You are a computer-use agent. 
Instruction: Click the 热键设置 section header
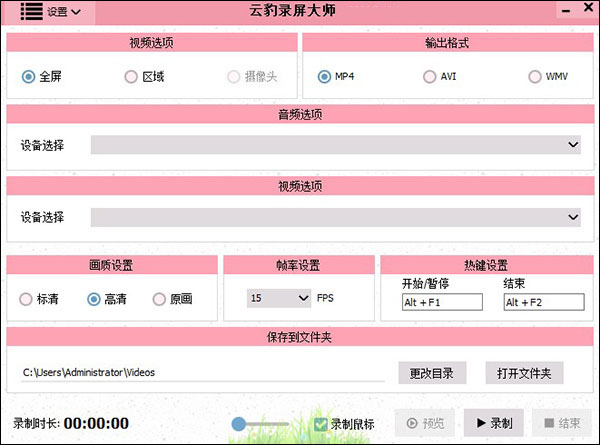486,265
